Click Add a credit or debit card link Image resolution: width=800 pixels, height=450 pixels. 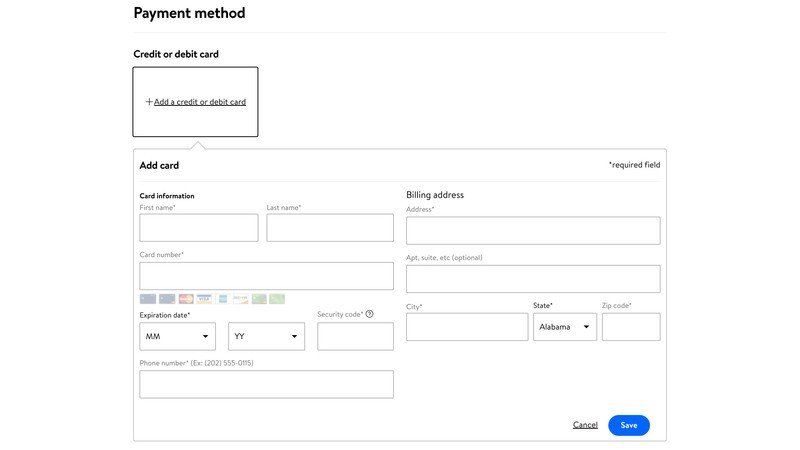[x=199, y=102]
